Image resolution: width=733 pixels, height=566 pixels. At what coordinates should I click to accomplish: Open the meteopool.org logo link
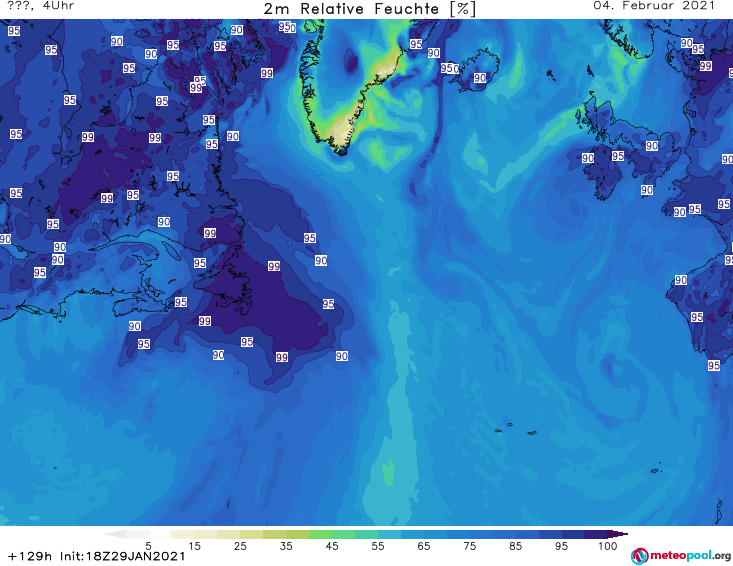(681, 556)
